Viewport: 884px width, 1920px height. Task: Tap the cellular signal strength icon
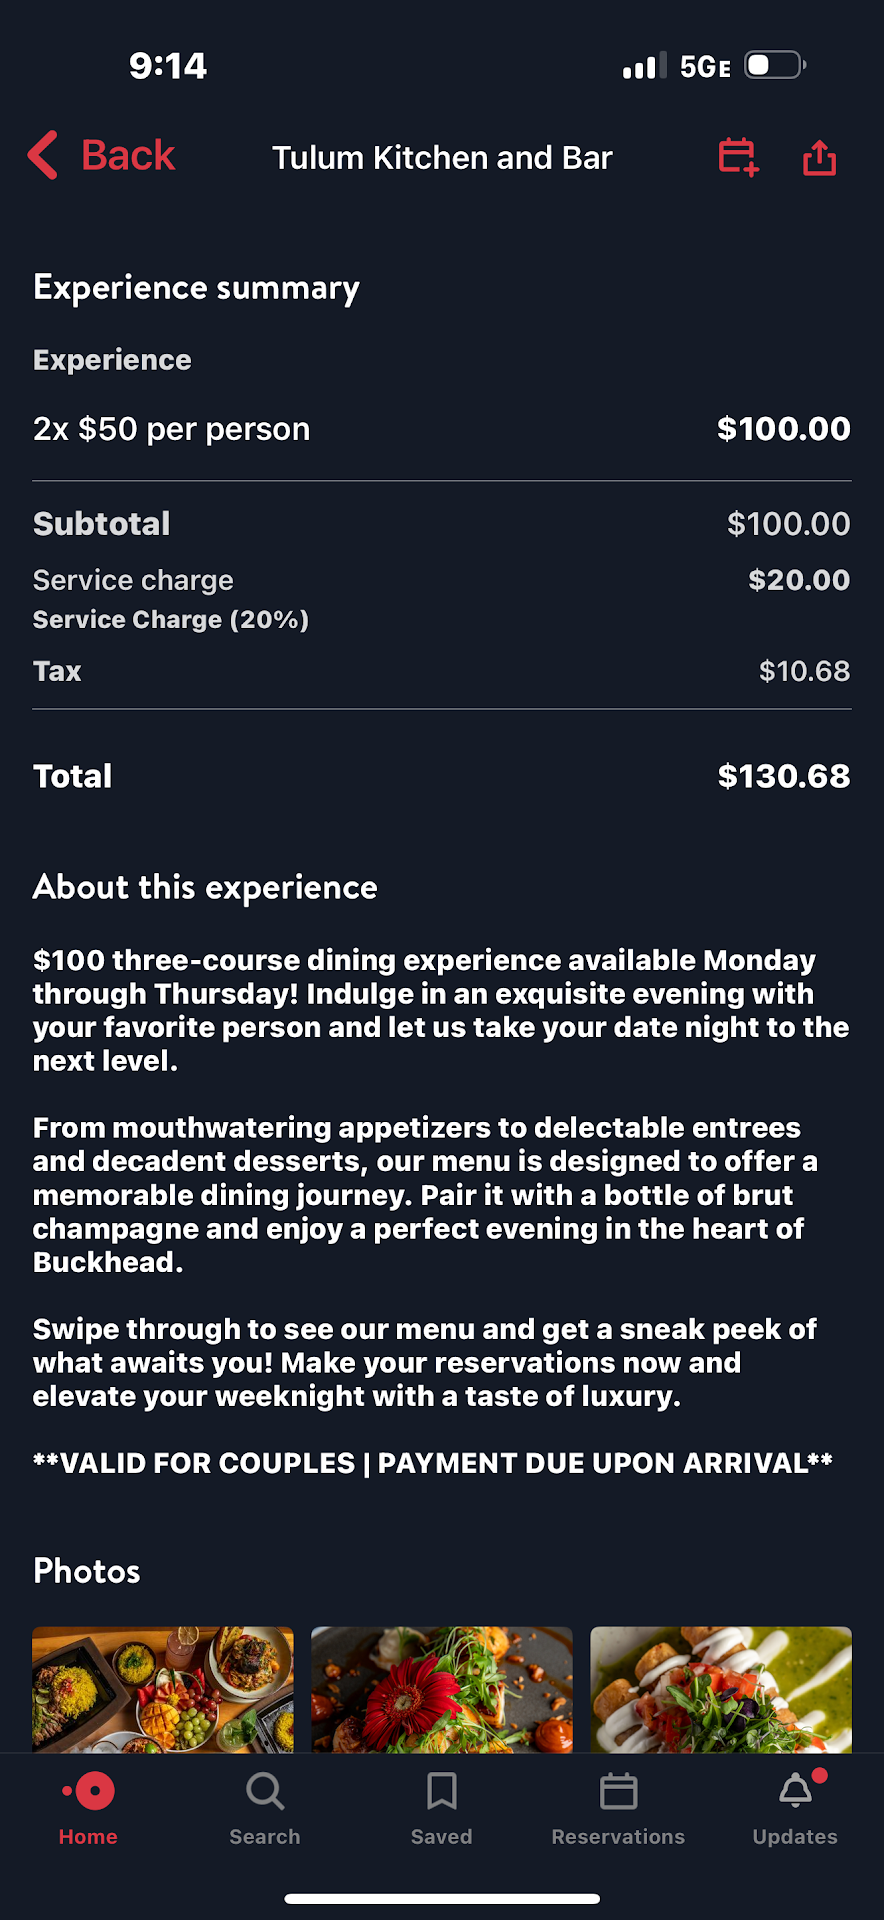click(x=643, y=67)
